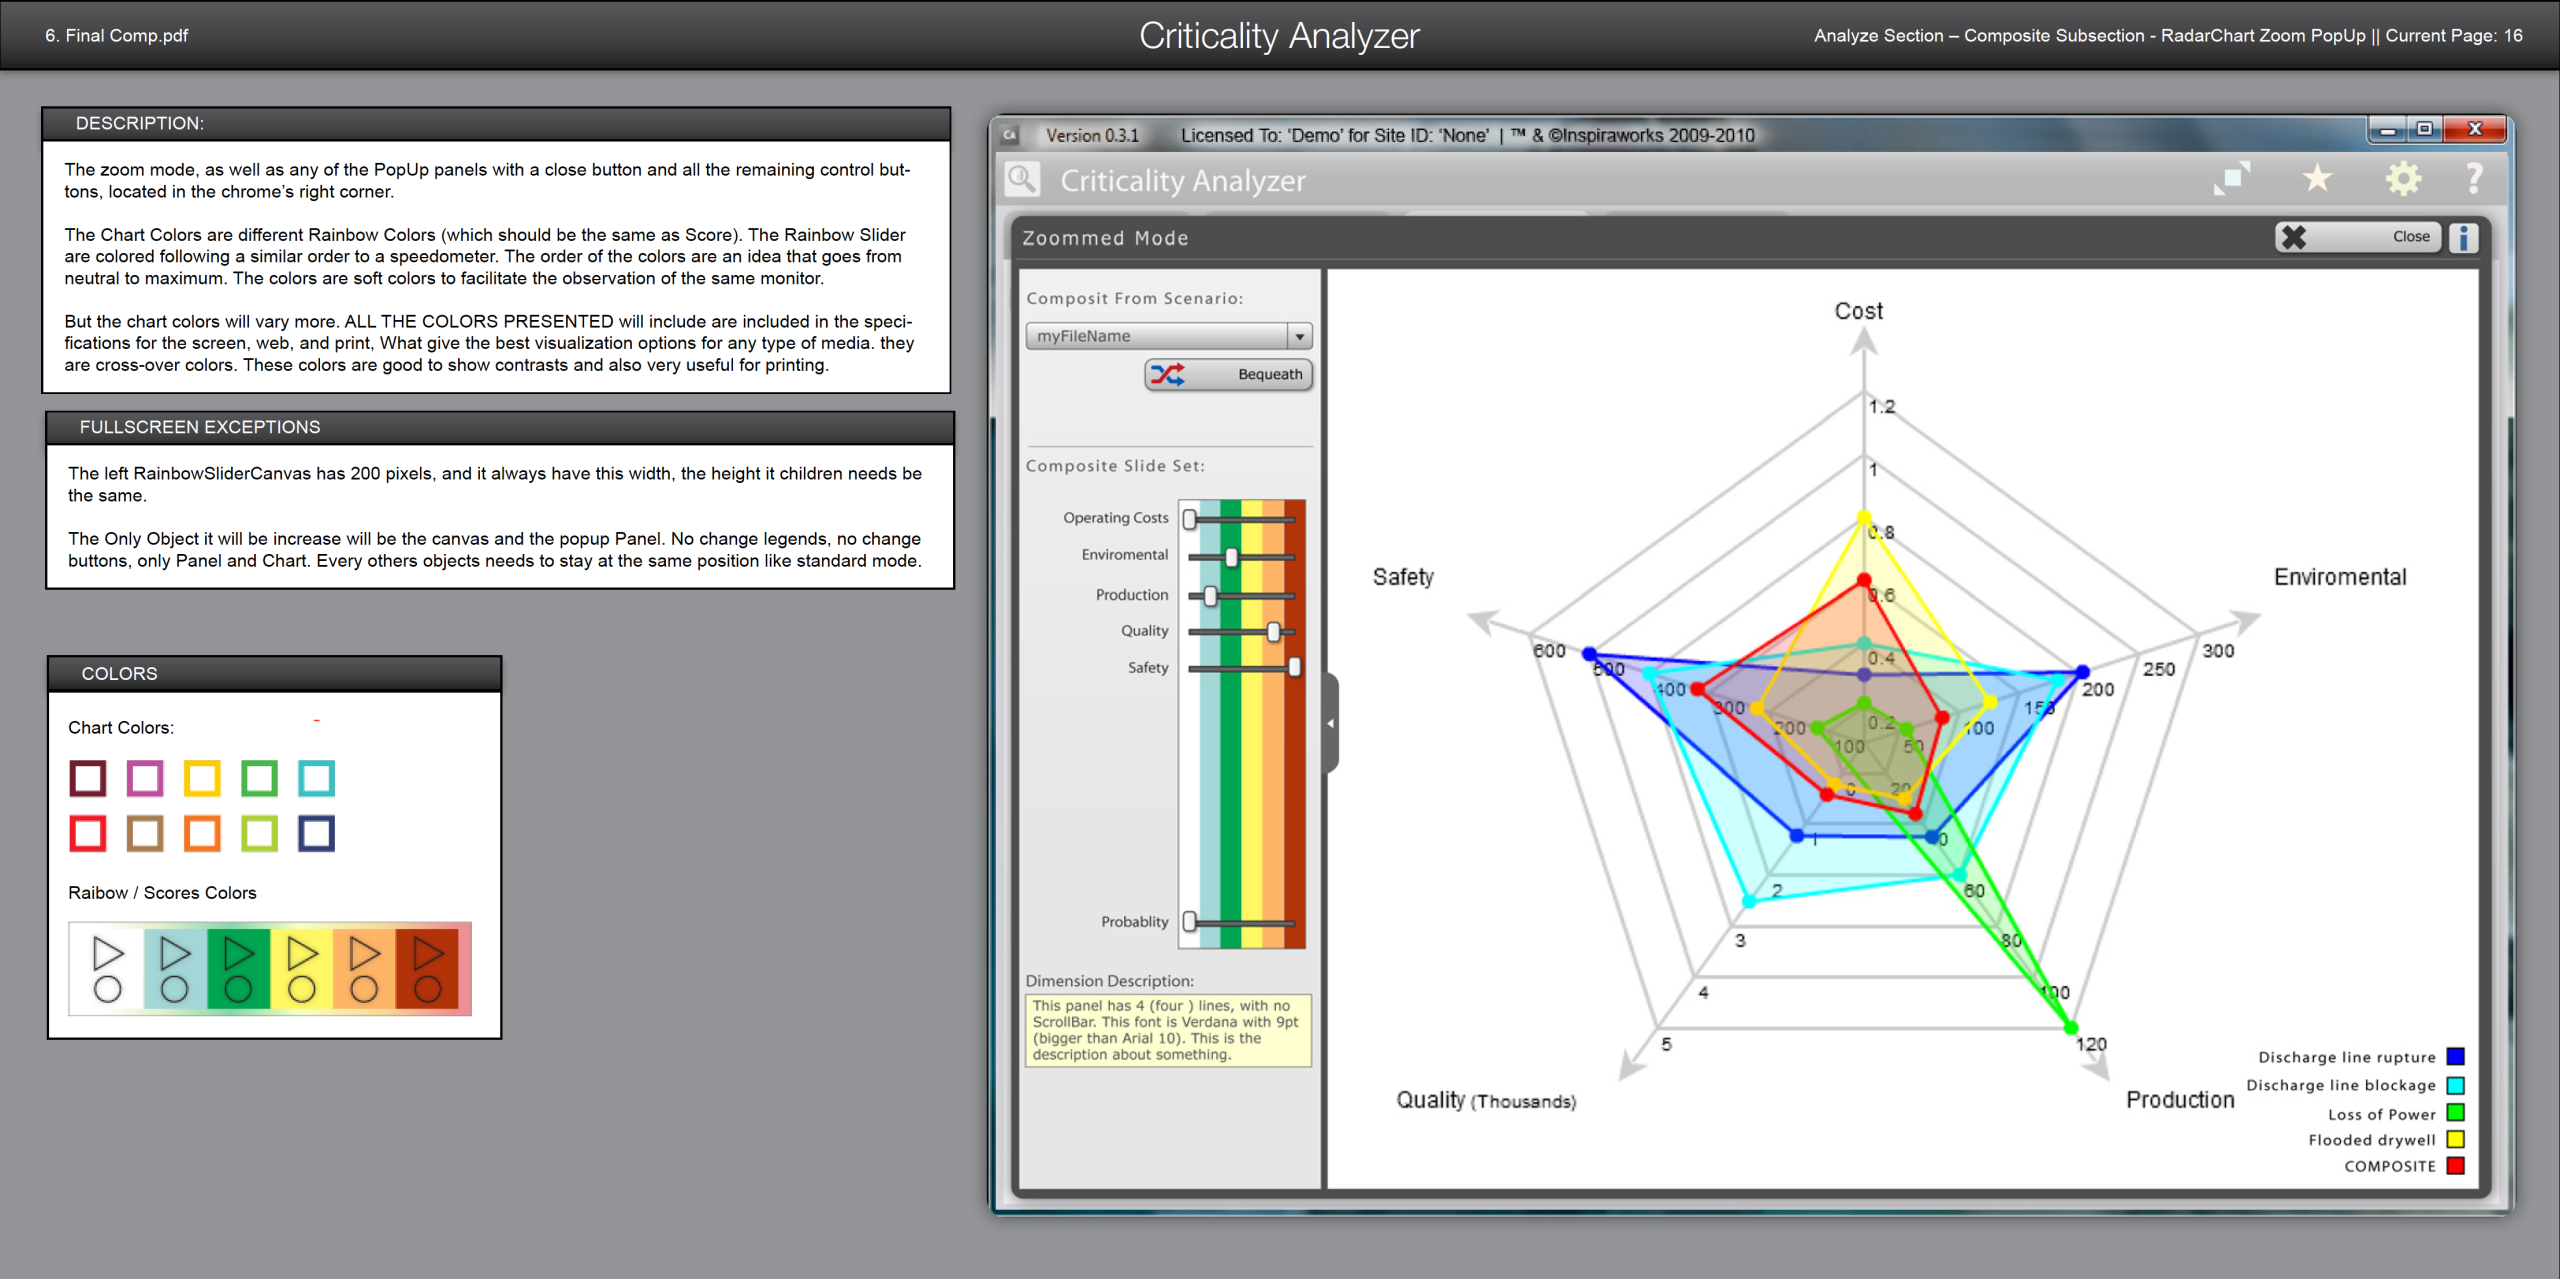
Task: Click the Cost axis label
Action: pyautogui.click(x=1858, y=311)
